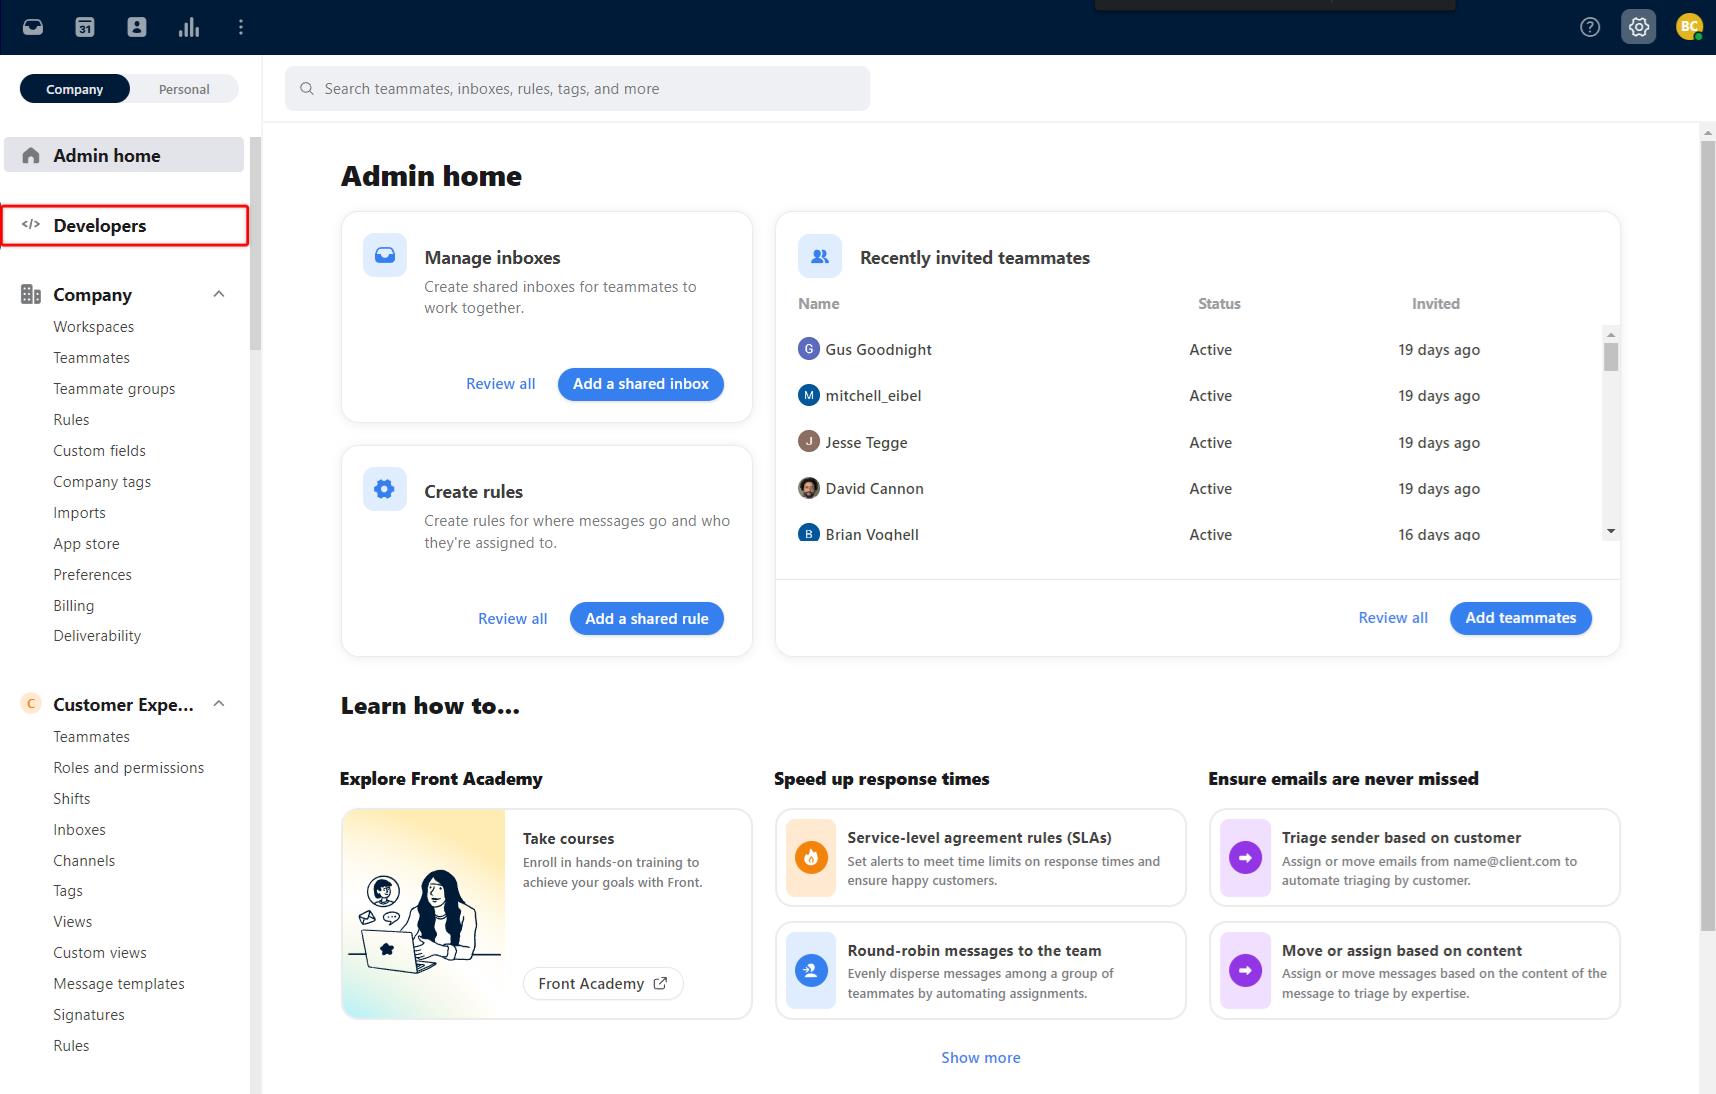
Task: Open the three-dot overflow menu in the top bar
Action: point(240,27)
